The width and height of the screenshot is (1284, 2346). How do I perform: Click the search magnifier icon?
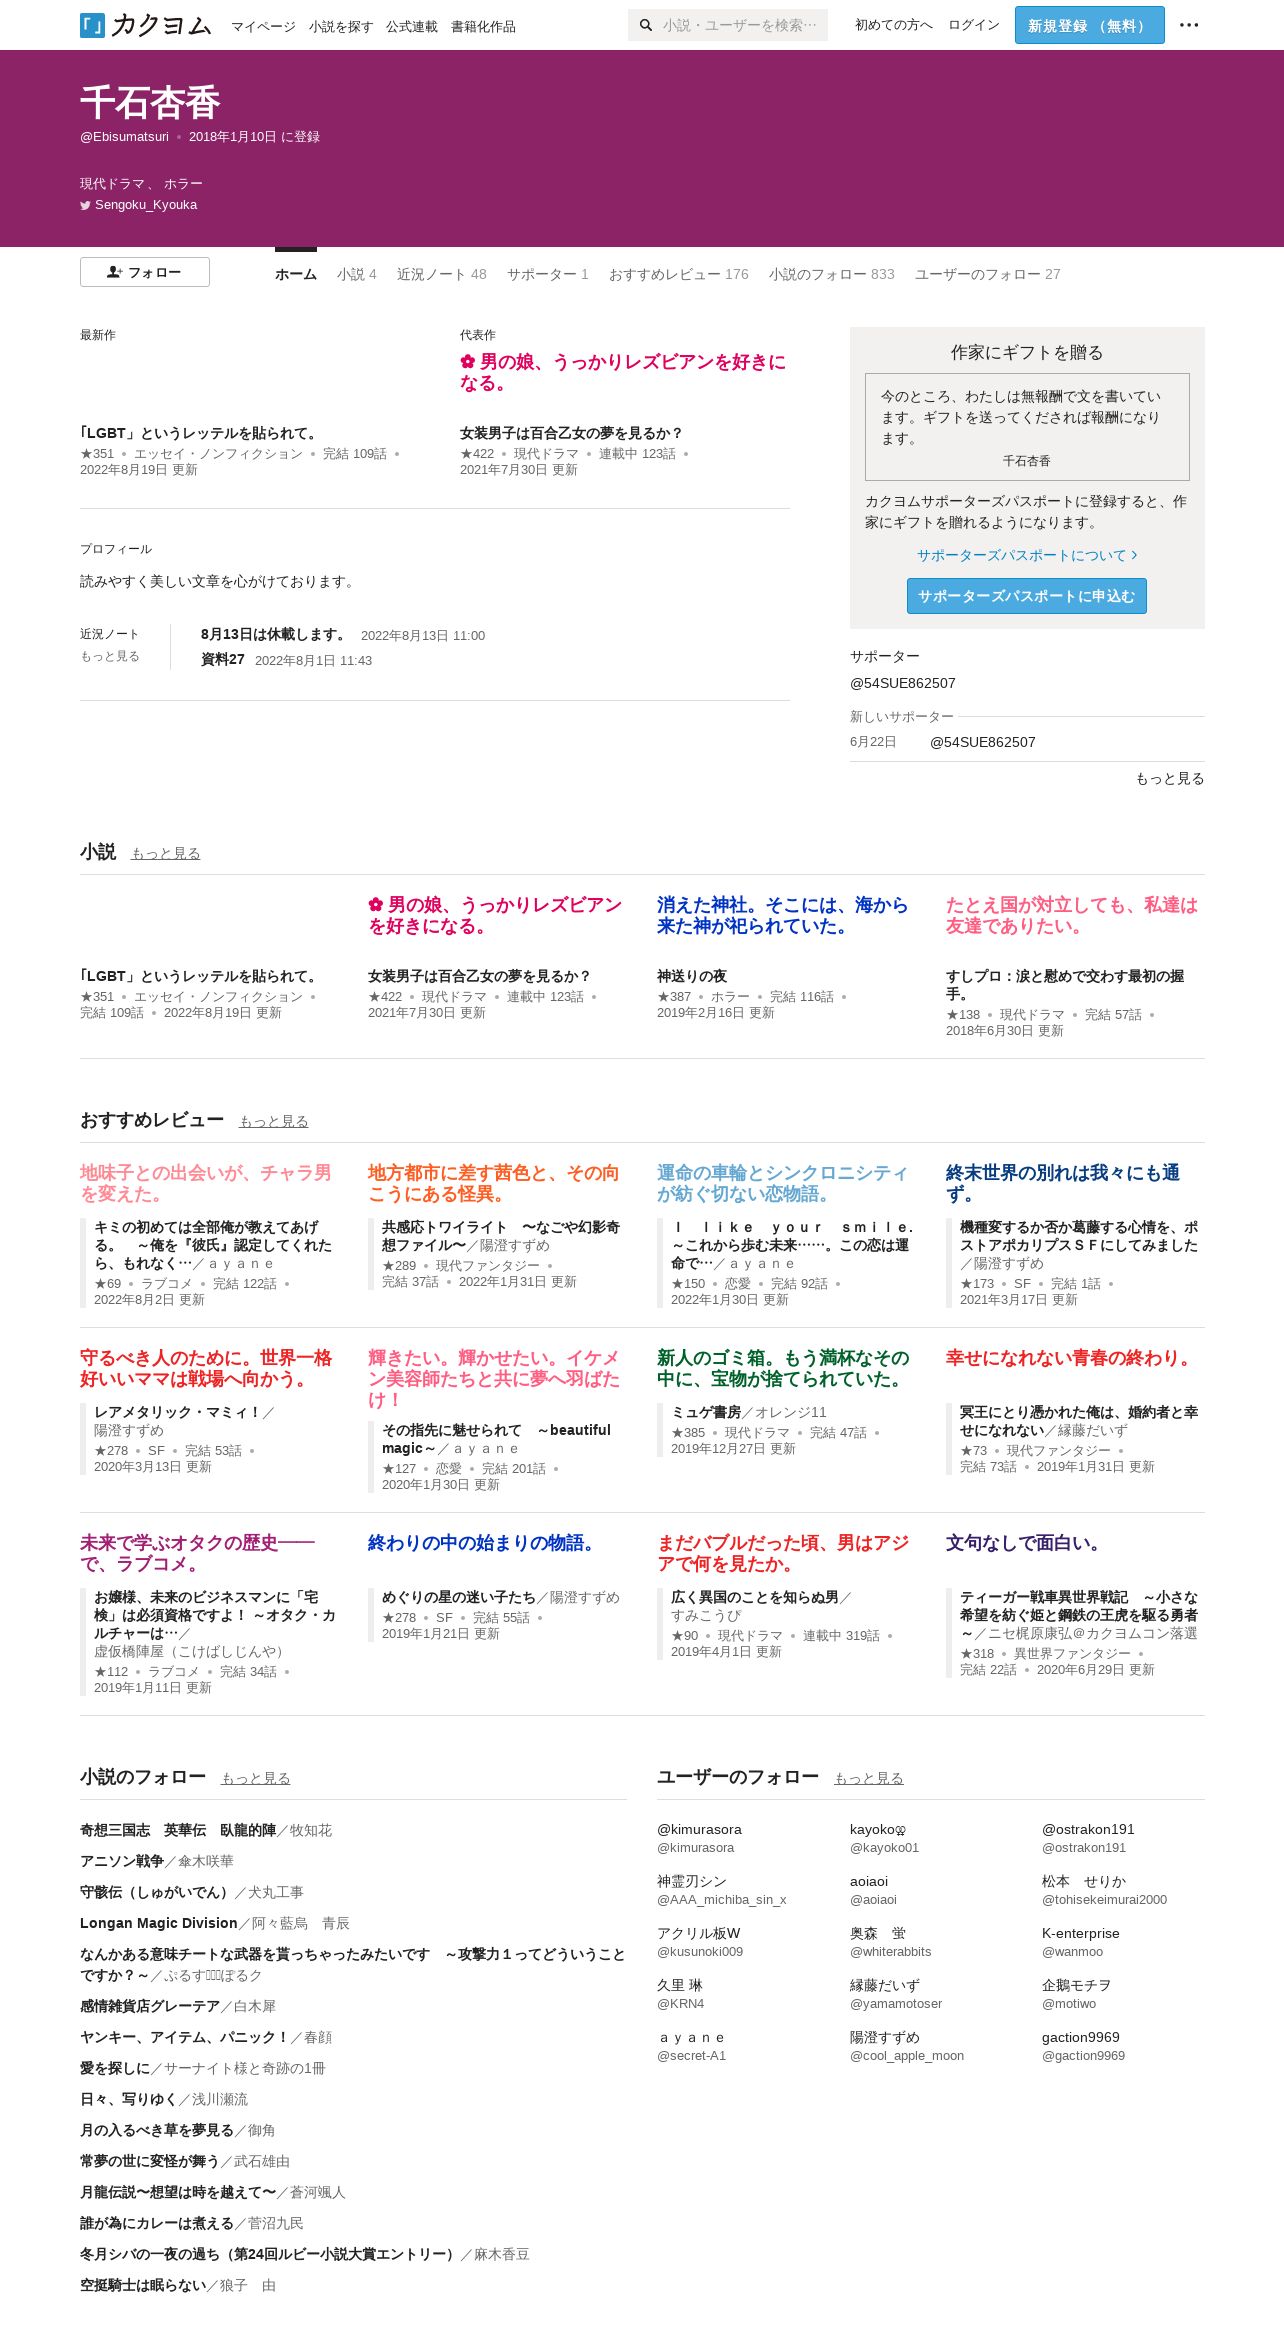coord(646,25)
